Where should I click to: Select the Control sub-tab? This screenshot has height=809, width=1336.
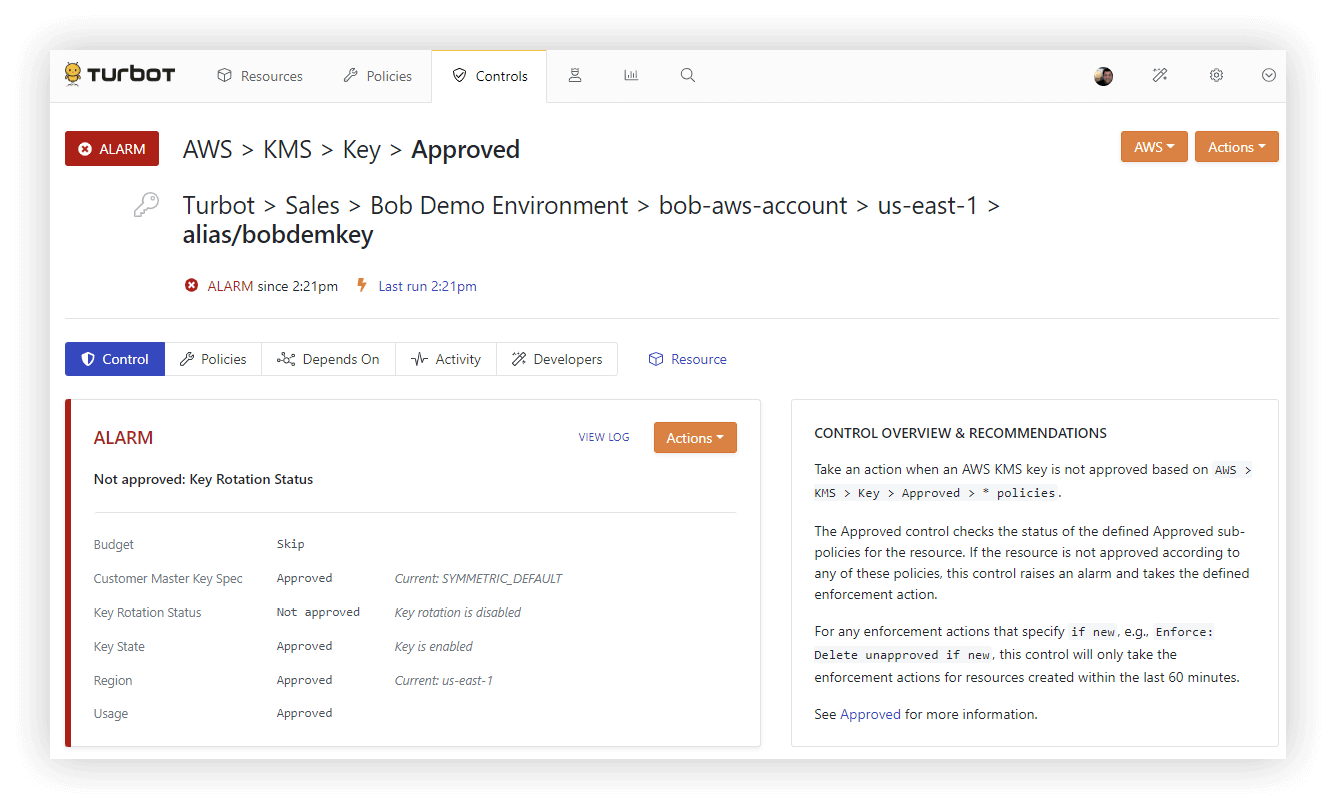tap(115, 359)
